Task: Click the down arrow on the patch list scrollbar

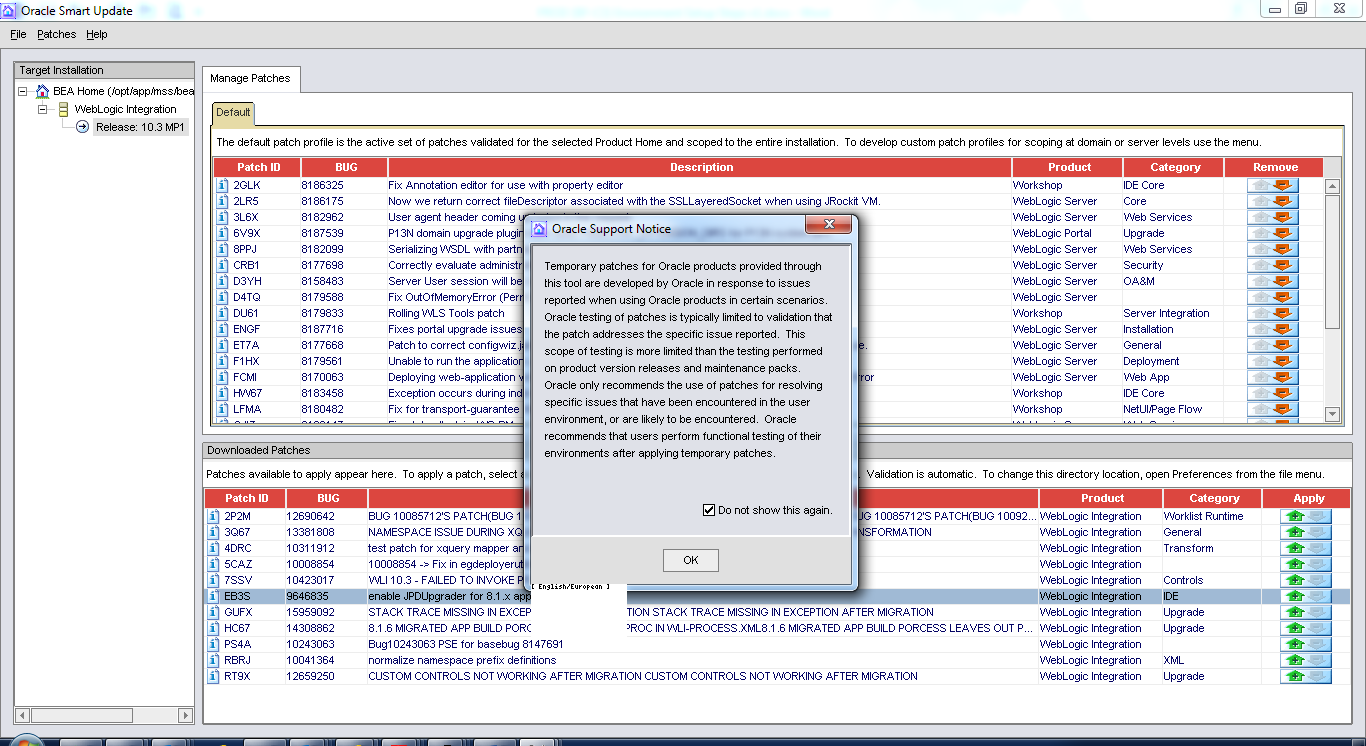Action: [x=1333, y=413]
